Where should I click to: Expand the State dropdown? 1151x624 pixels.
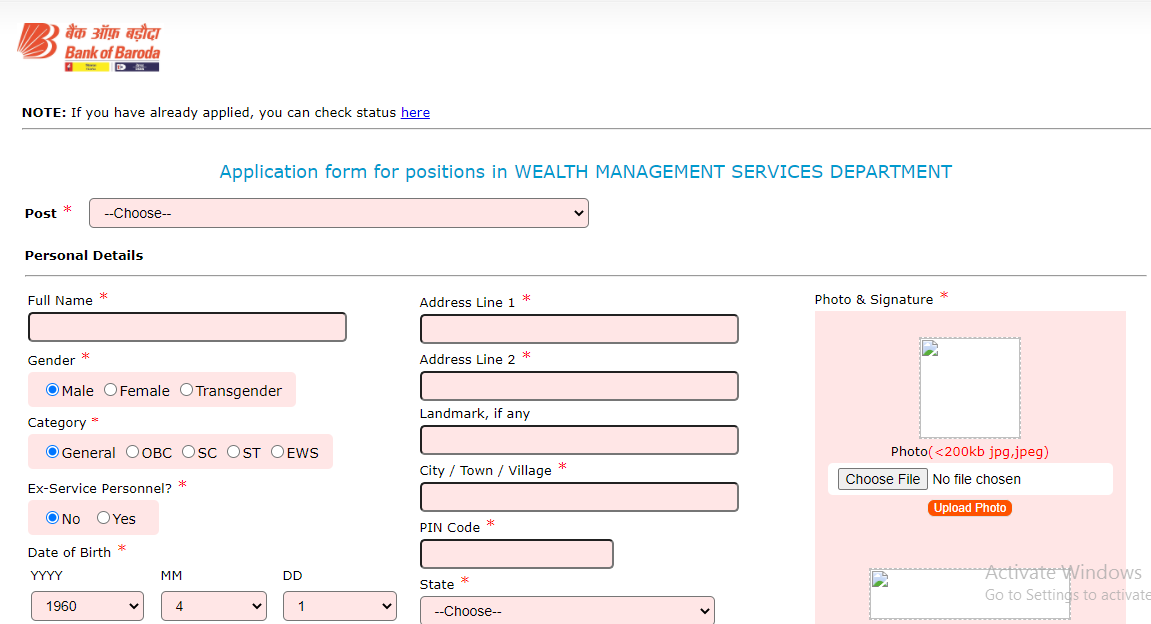[566, 611]
